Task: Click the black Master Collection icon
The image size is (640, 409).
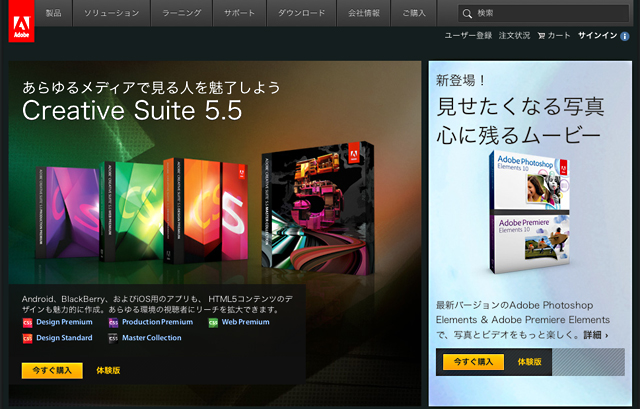Action: click(x=113, y=338)
